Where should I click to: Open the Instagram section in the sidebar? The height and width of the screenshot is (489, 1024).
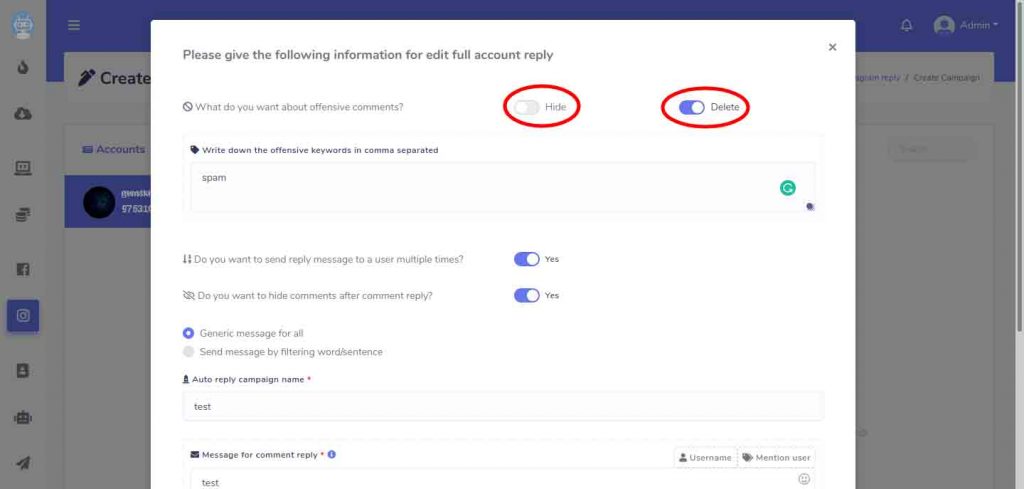coord(23,316)
